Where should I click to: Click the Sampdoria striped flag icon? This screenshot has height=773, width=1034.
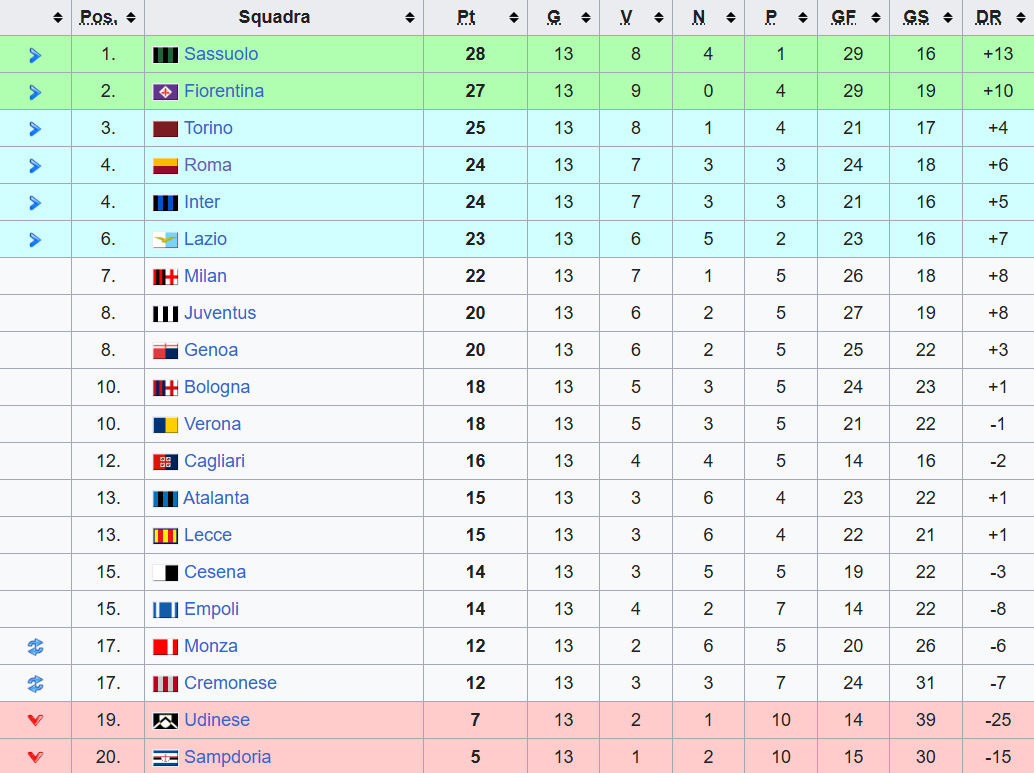[165, 758]
